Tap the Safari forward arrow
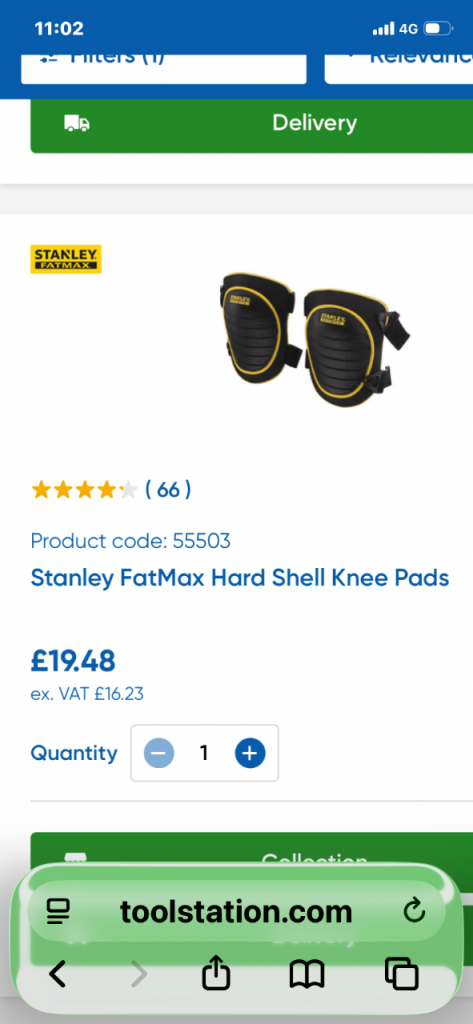The width and height of the screenshot is (473, 1024). tap(139, 974)
